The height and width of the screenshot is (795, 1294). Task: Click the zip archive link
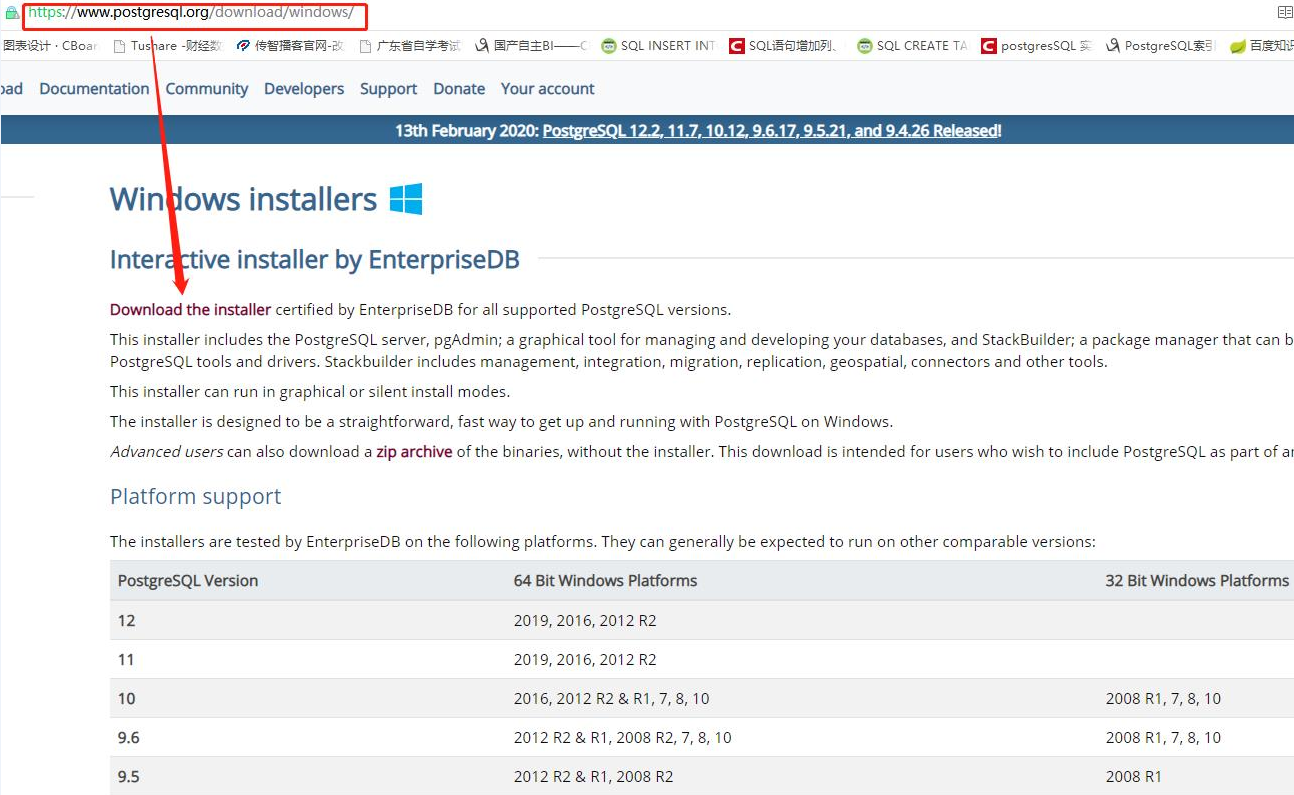[414, 451]
